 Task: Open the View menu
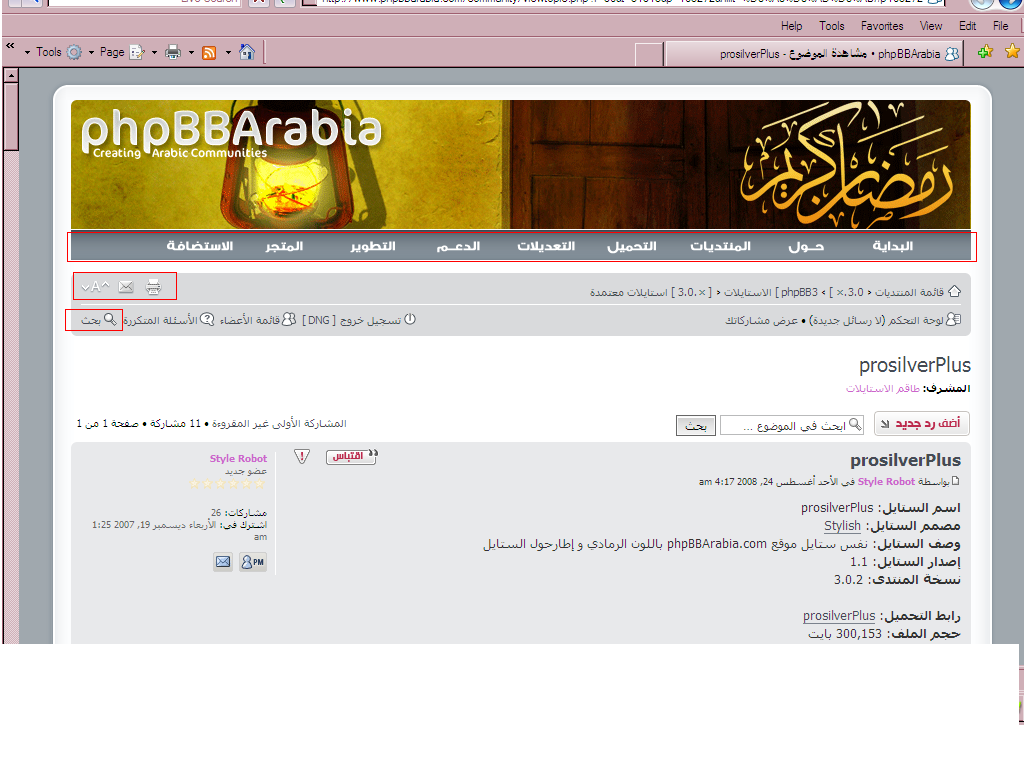coord(931,26)
